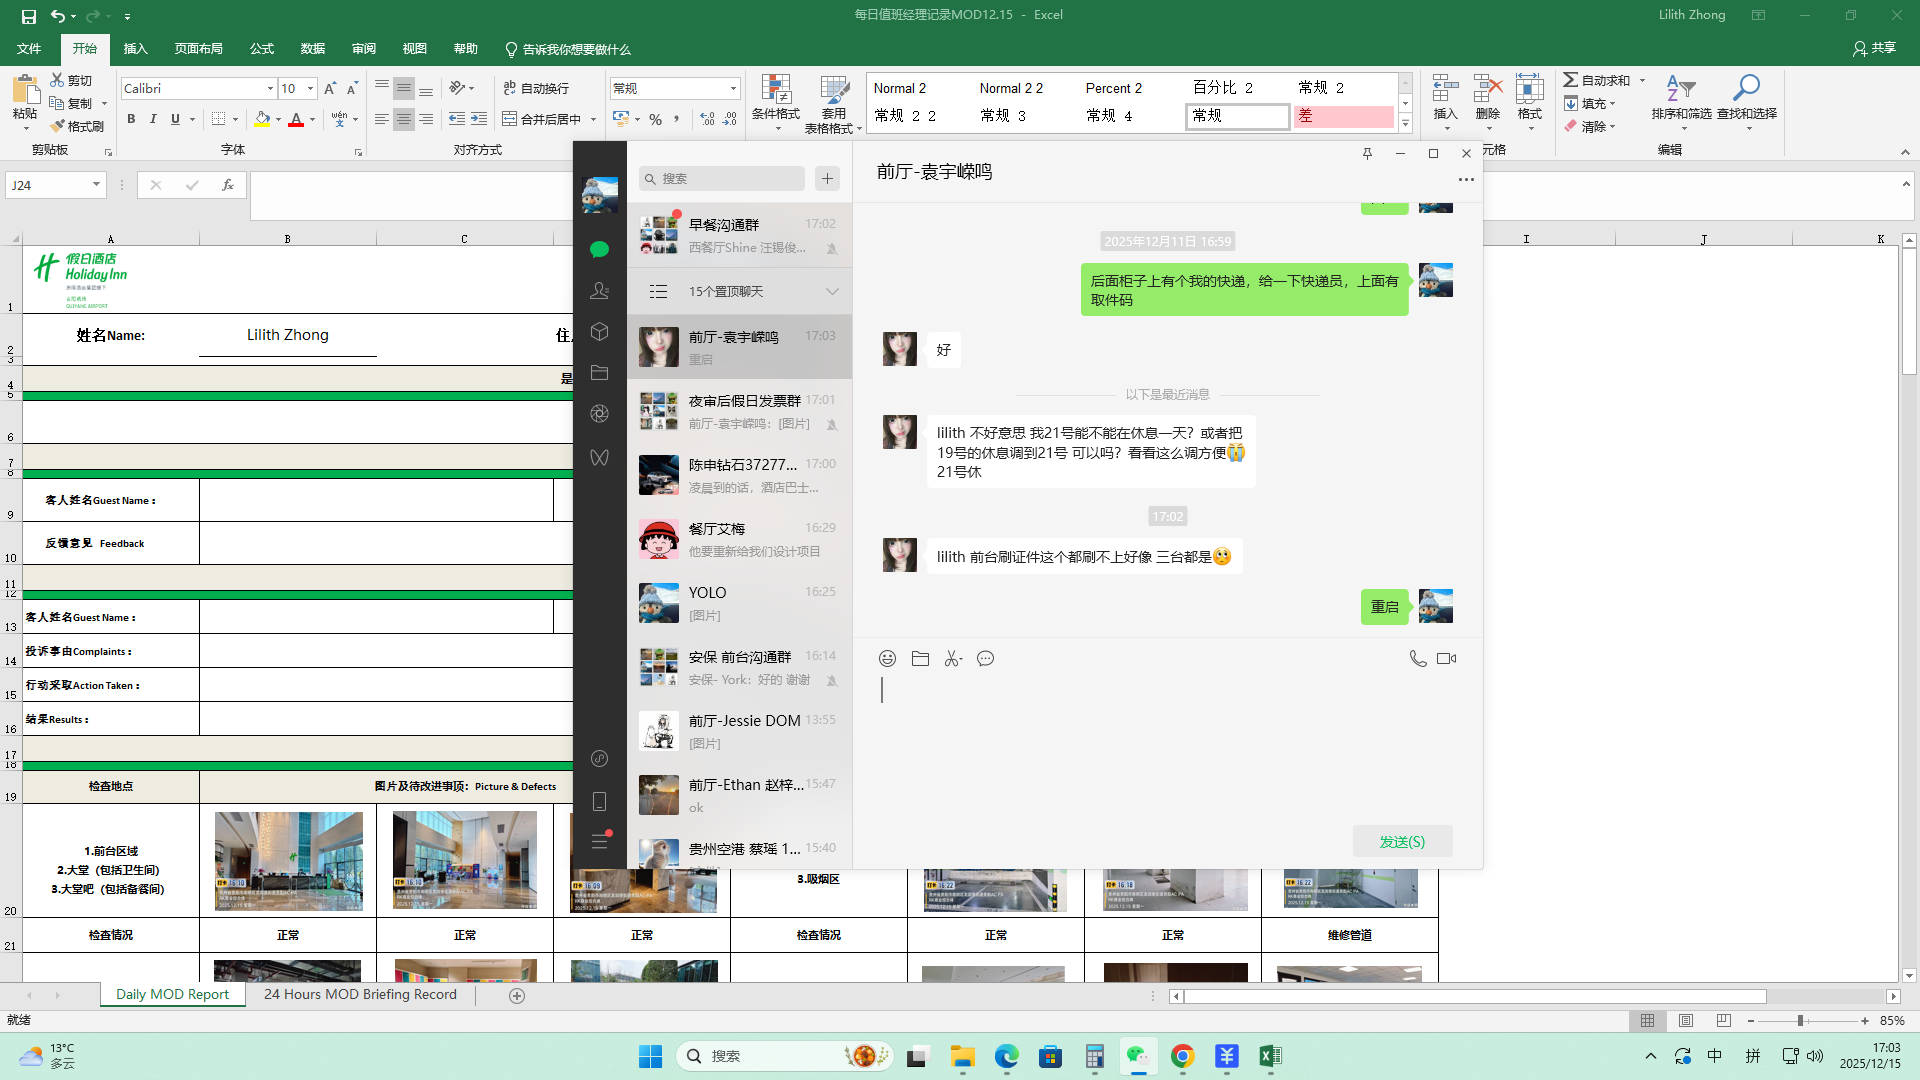Image resolution: width=1920 pixels, height=1080 pixels.
Task: Open chat history bubble icon
Action: pos(985,659)
